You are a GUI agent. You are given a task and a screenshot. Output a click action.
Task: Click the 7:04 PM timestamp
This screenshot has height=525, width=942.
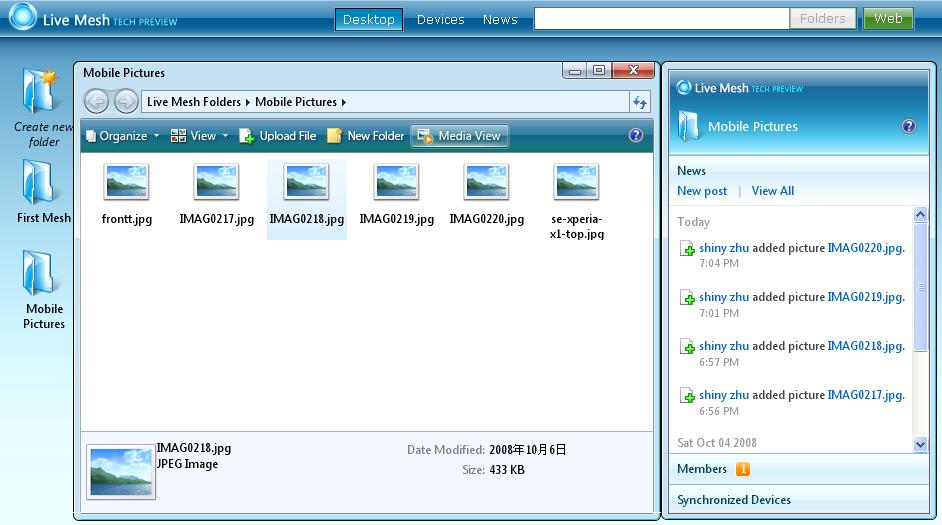point(719,263)
